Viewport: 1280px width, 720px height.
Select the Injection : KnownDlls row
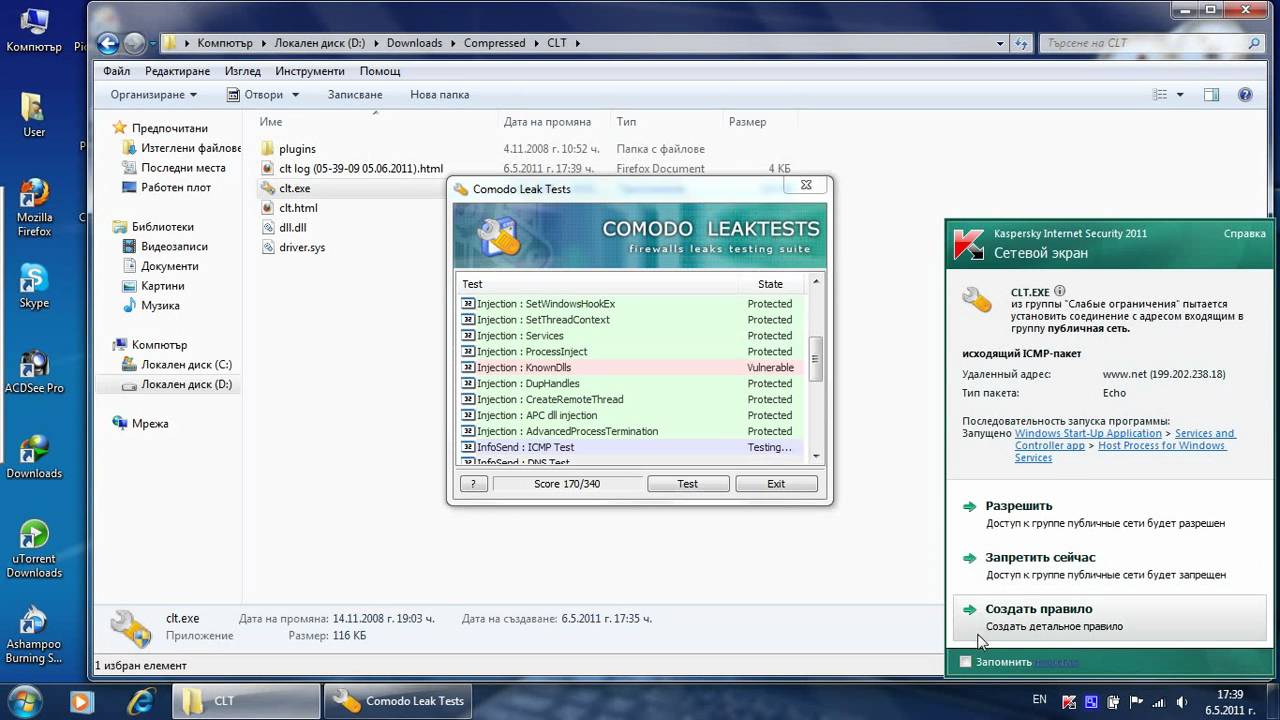pyautogui.click(x=632, y=367)
